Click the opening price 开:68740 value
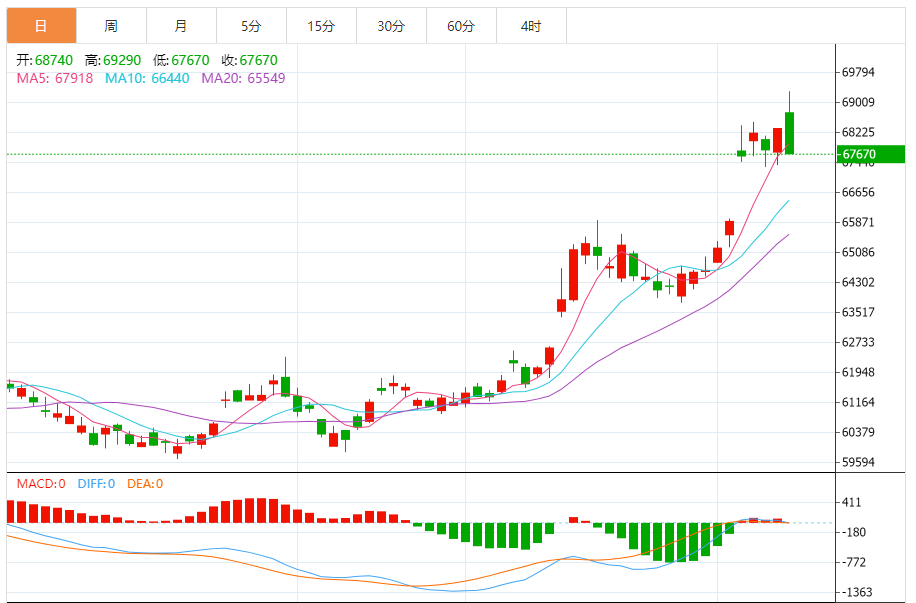Image resolution: width=916 pixels, height=603 pixels. click(x=44, y=60)
